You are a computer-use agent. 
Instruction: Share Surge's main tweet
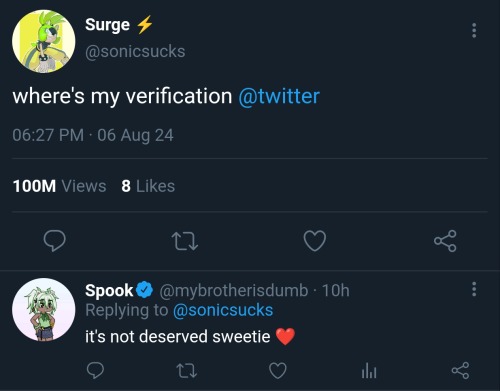(x=445, y=241)
